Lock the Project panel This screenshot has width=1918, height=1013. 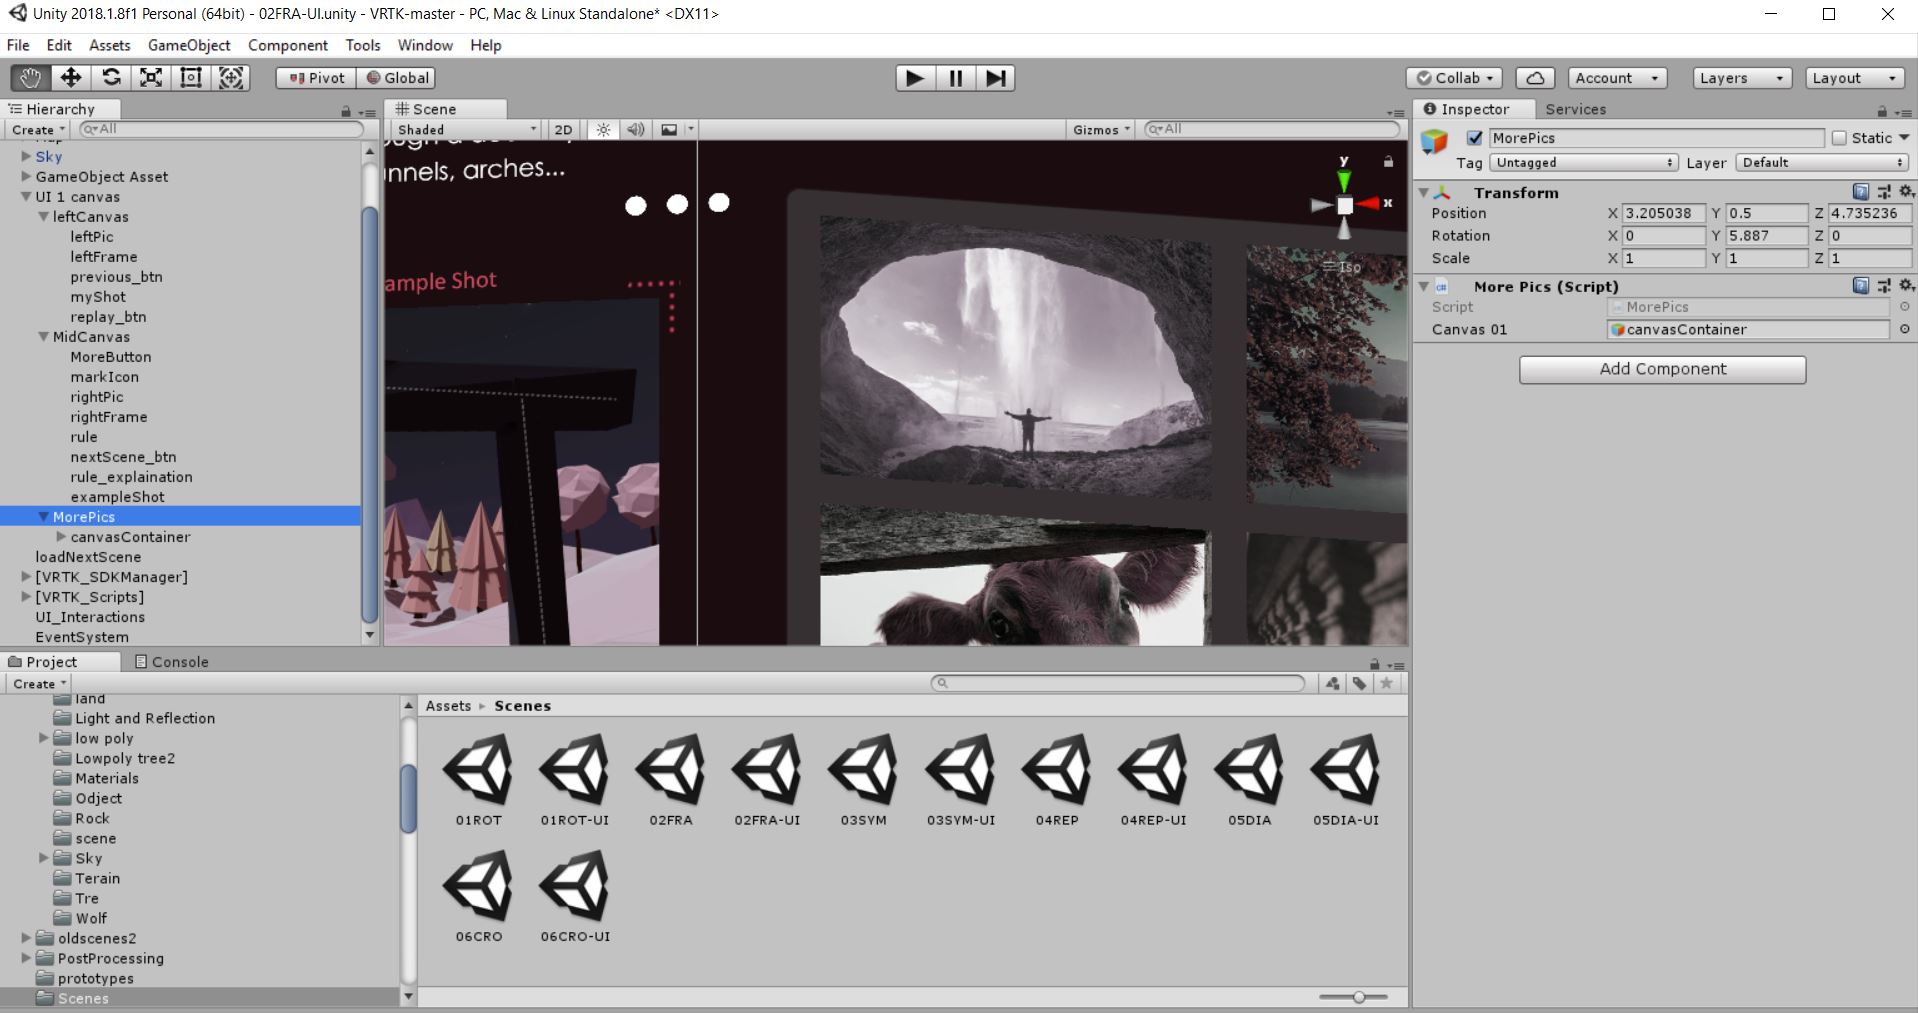1374,664
